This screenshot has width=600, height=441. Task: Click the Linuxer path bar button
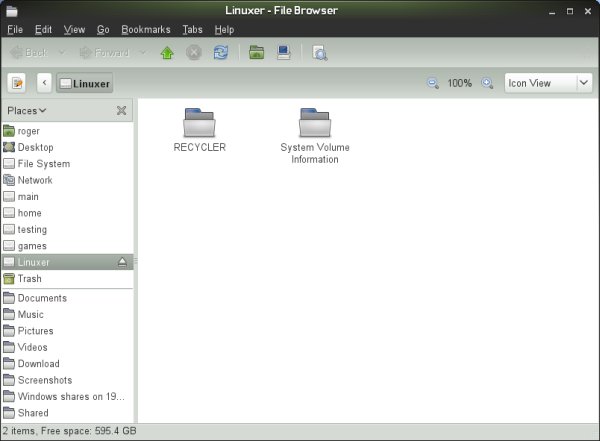(x=85, y=83)
